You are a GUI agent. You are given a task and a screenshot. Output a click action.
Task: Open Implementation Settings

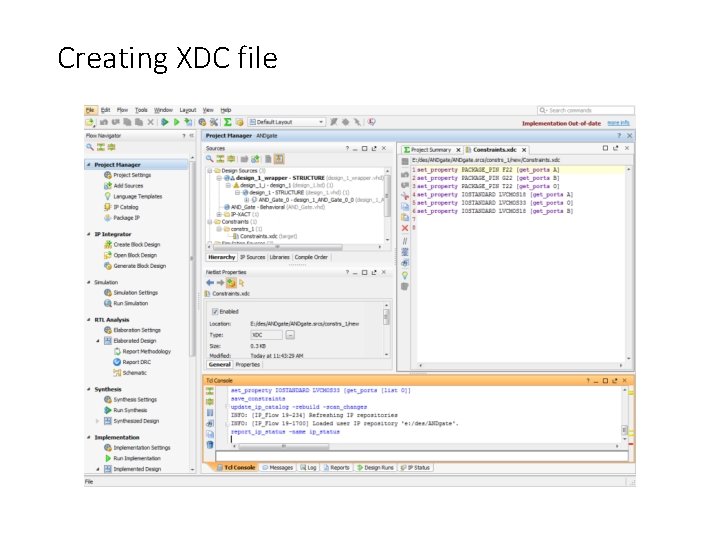(x=142, y=448)
